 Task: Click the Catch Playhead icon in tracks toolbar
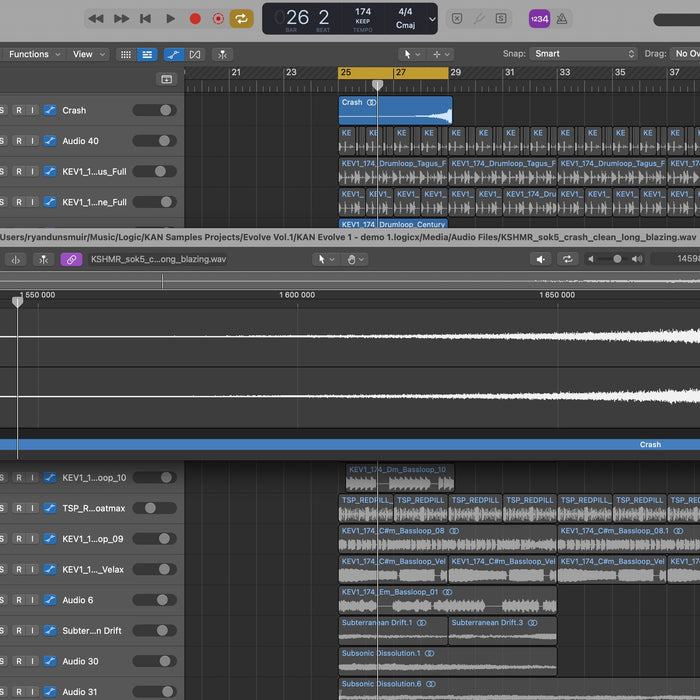[222, 54]
